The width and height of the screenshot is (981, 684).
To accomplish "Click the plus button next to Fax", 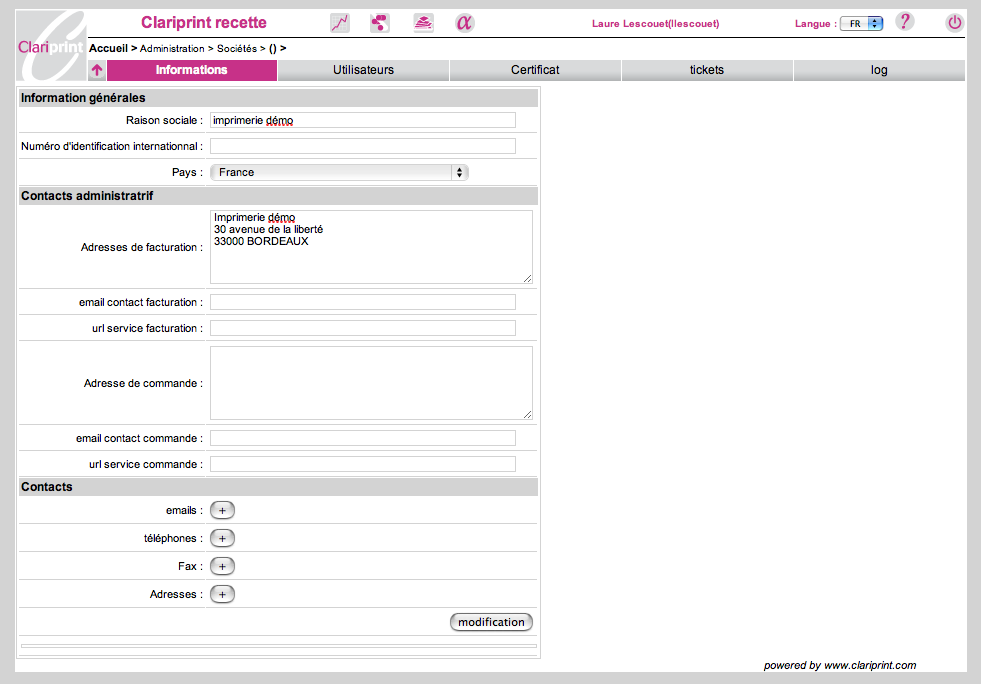I will point(222,566).
